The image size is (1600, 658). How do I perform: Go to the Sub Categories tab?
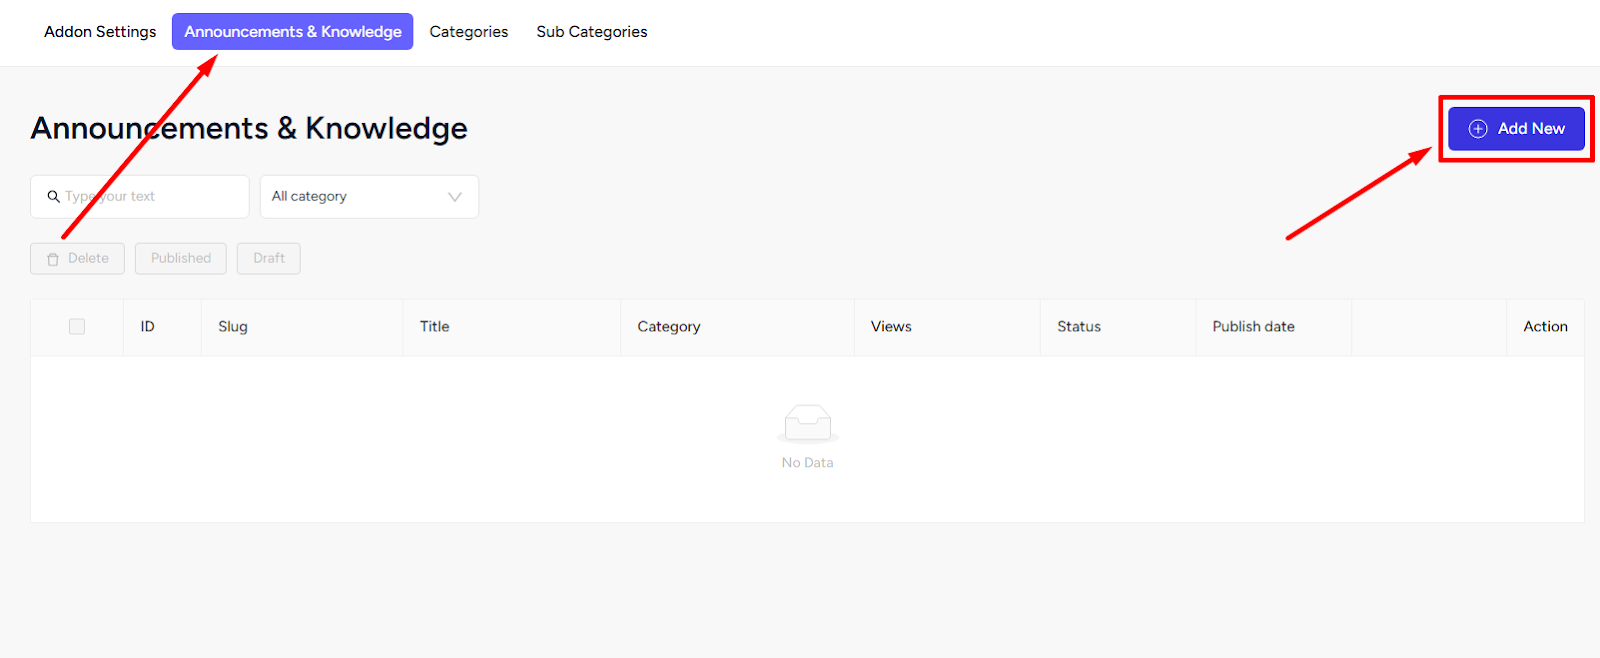[592, 32]
